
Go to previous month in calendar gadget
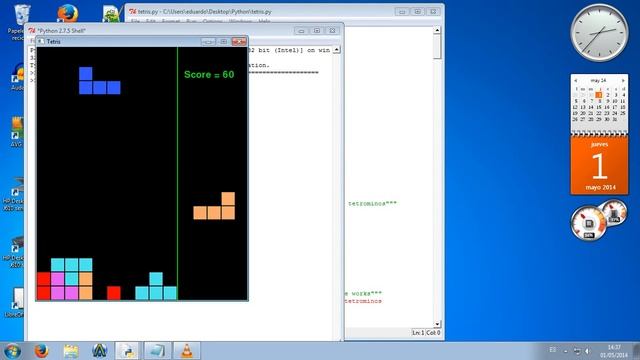pos(576,80)
